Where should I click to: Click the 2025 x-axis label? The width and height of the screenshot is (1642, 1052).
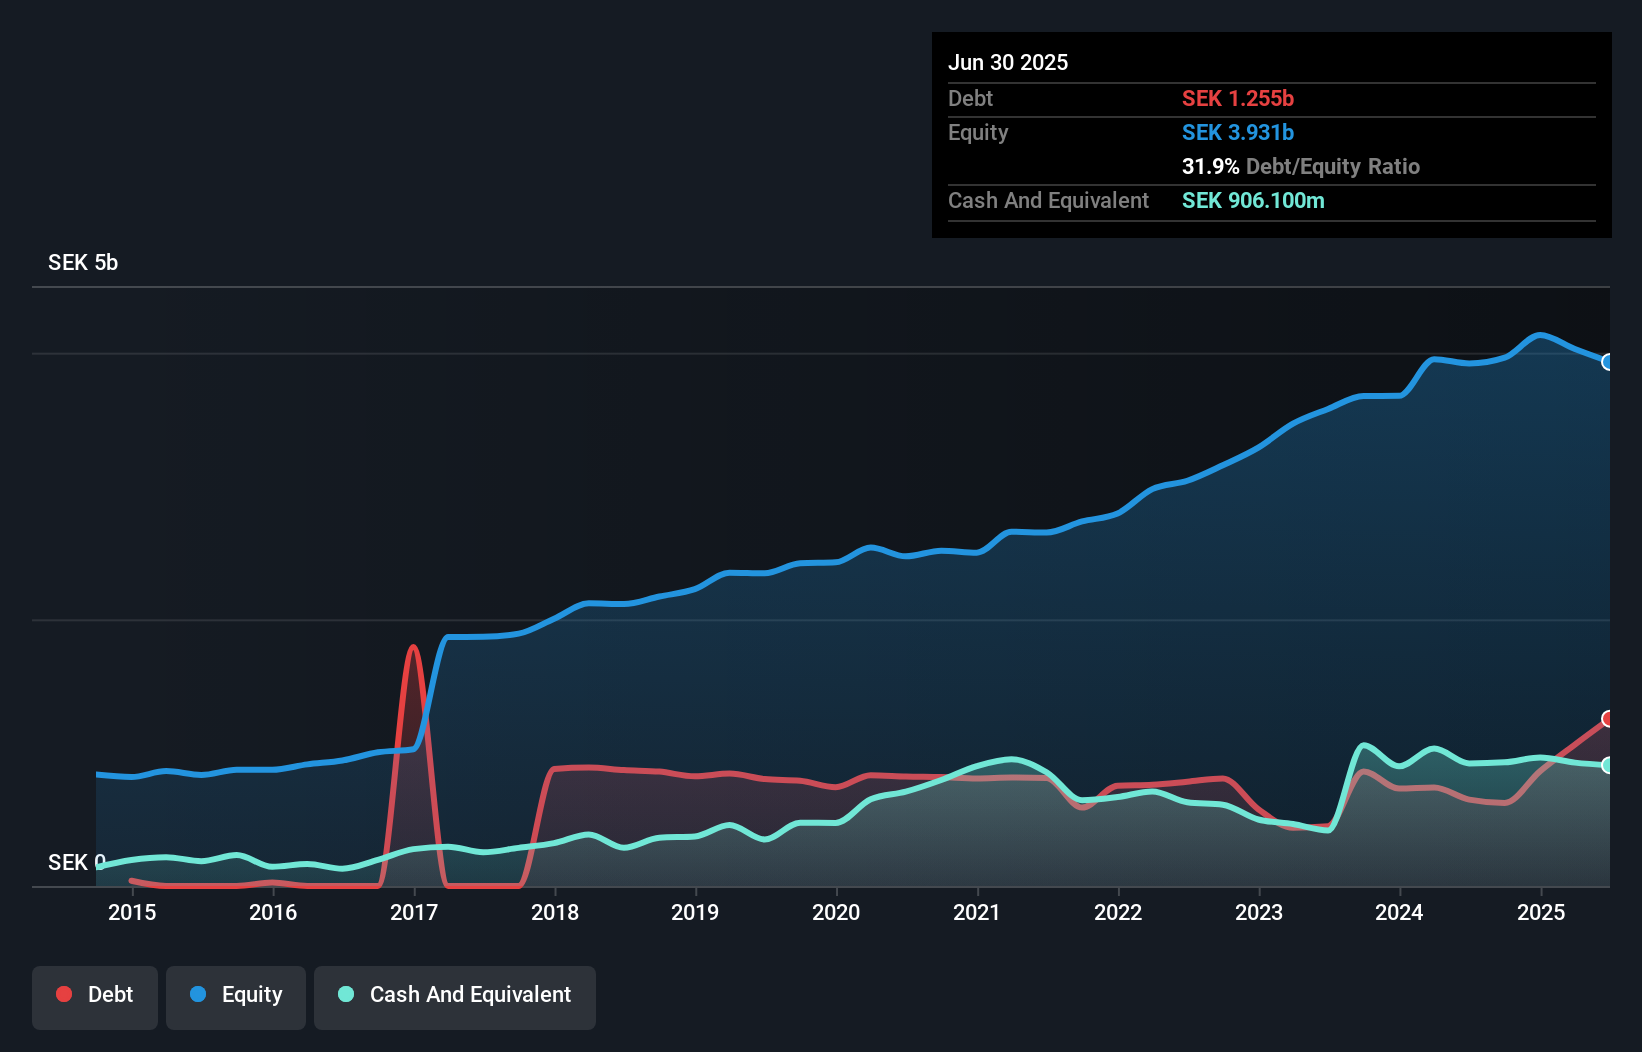[x=1541, y=912]
